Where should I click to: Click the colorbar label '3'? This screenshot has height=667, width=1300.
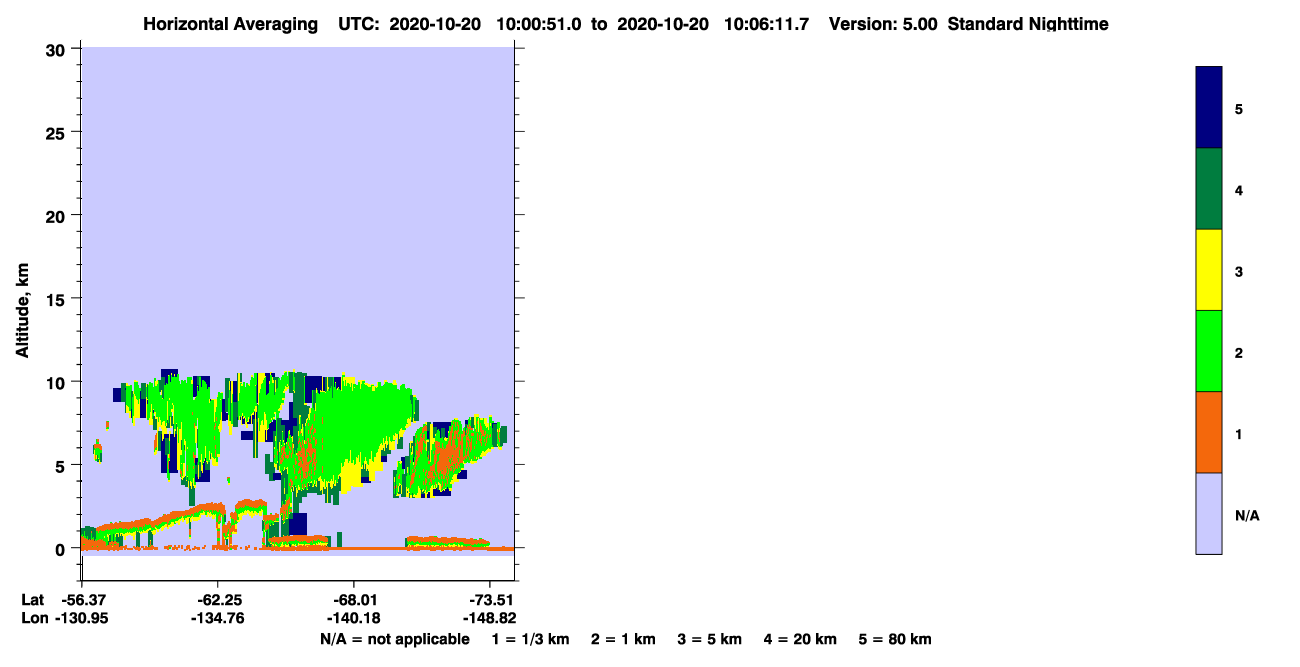pos(1239,271)
